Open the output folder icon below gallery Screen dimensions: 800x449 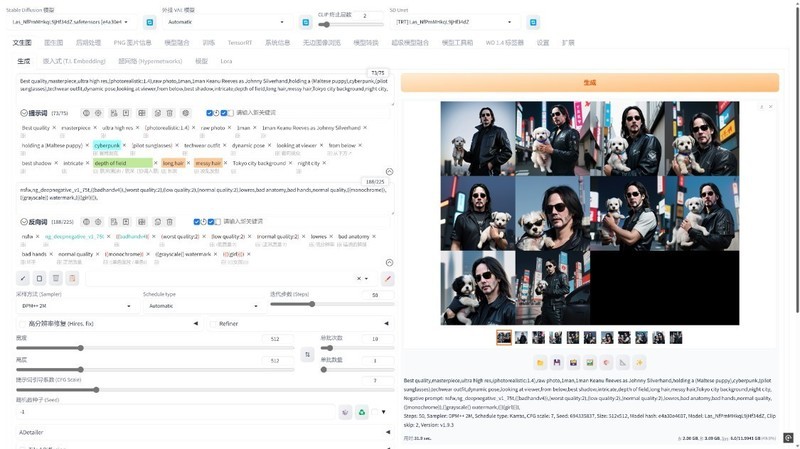pos(540,362)
